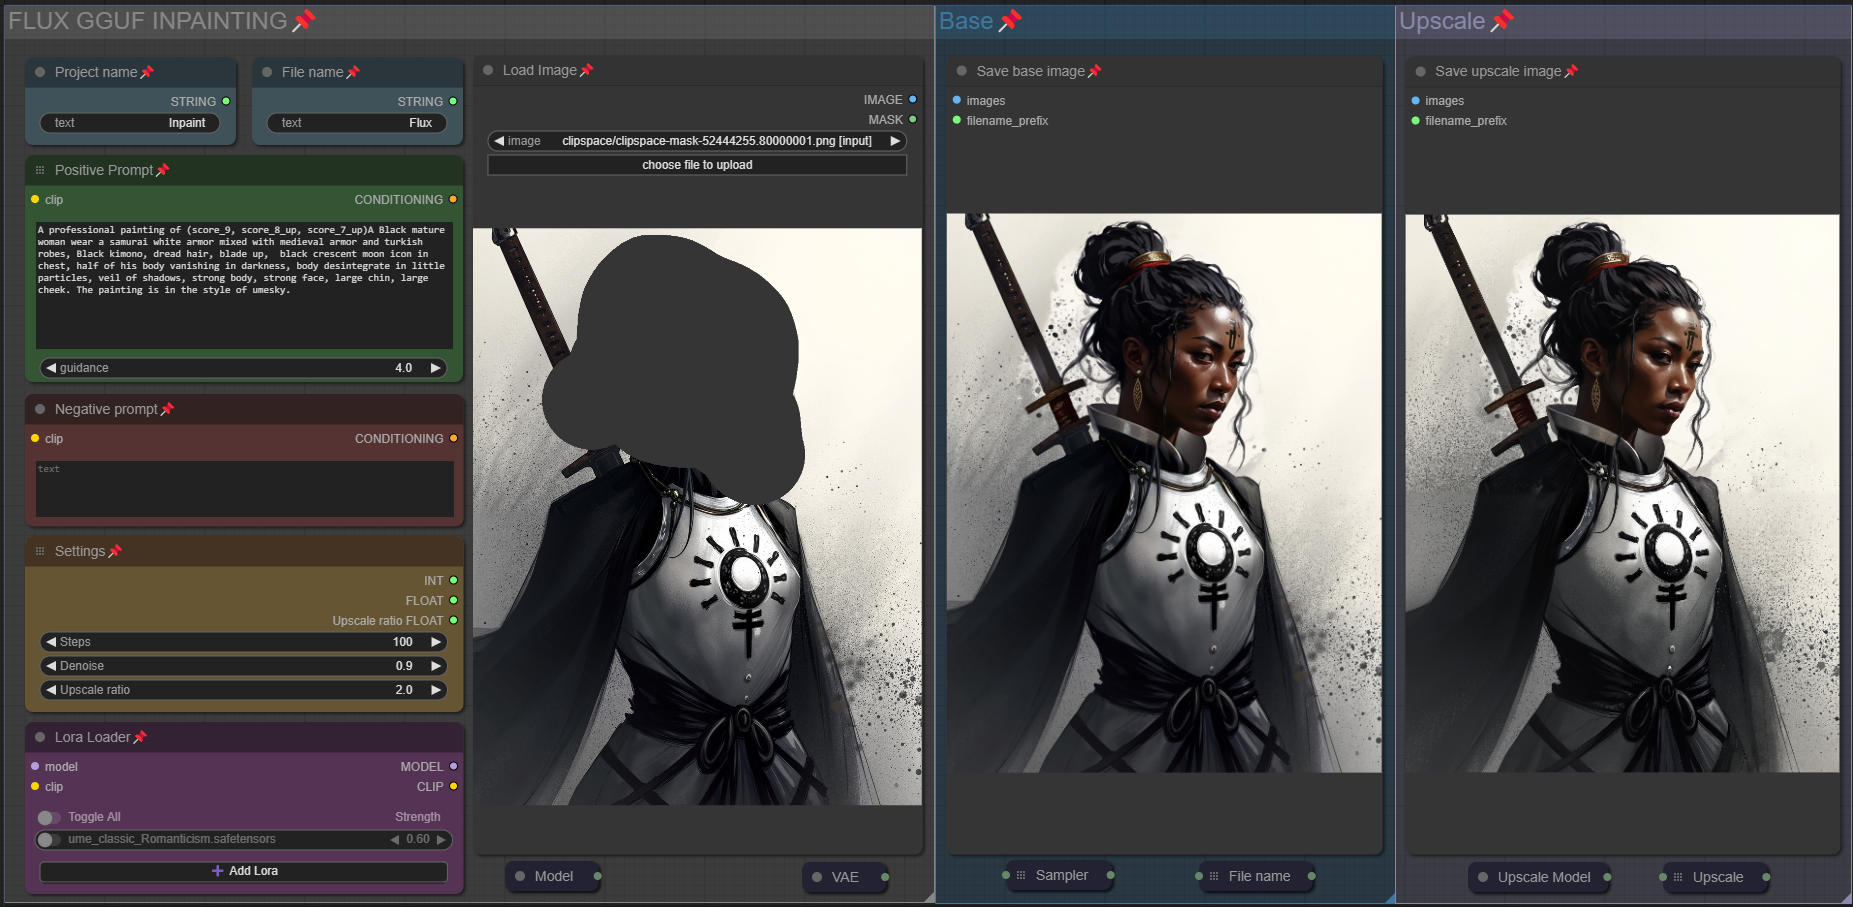
Task: Click the grip icon on the Base group's File name node
Action: [x=1214, y=876]
